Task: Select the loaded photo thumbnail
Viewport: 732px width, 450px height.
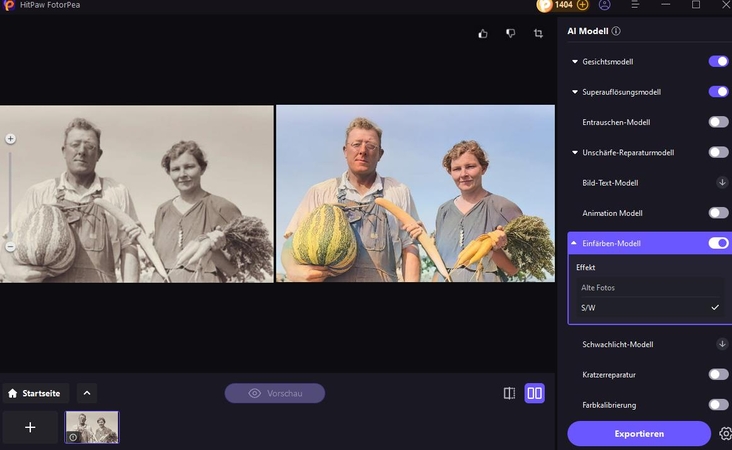Action: click(x=92, y=427)
